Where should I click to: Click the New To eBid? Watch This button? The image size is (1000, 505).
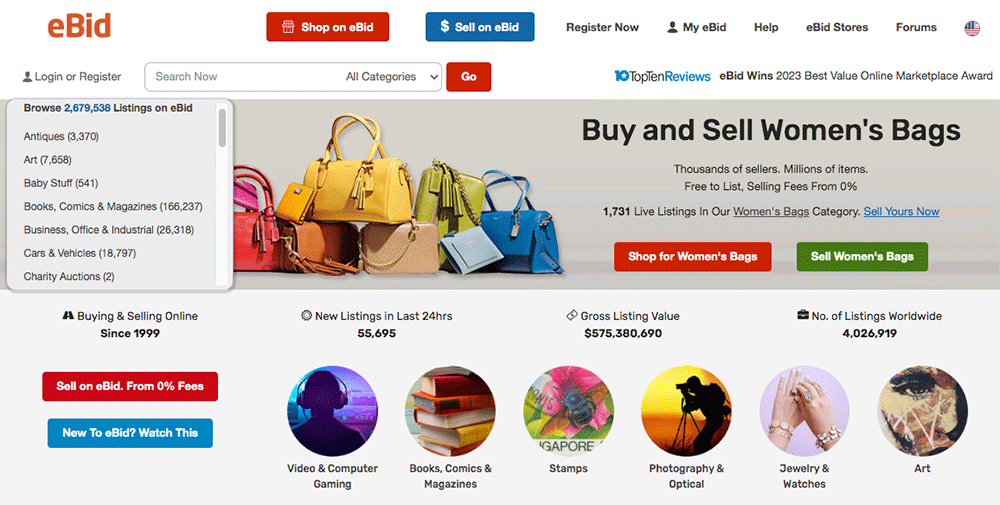tap(130, 433)
